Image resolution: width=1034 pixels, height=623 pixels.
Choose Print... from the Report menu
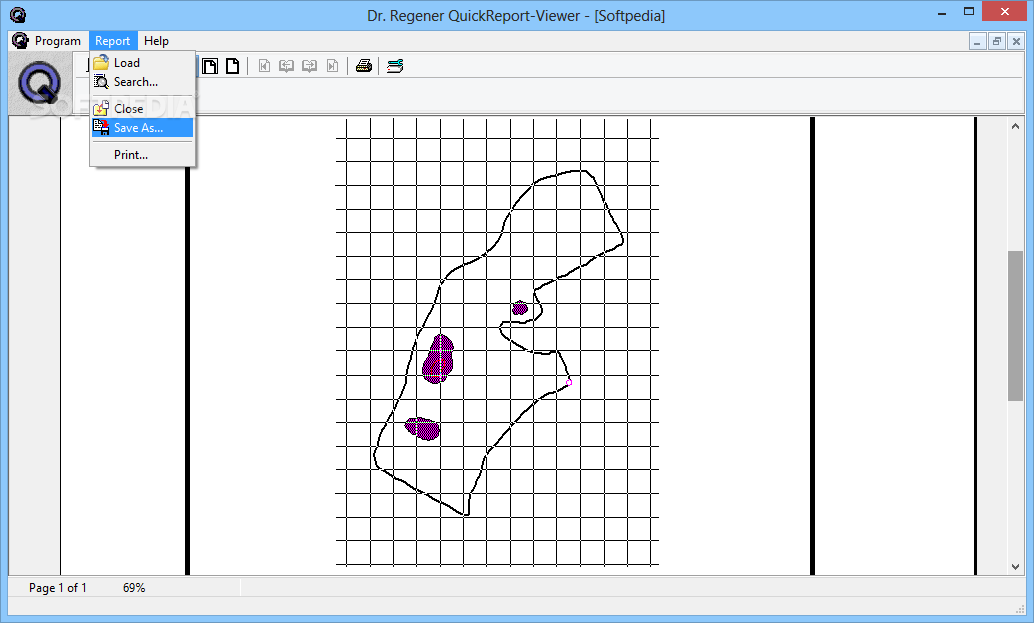coord(142,155)
